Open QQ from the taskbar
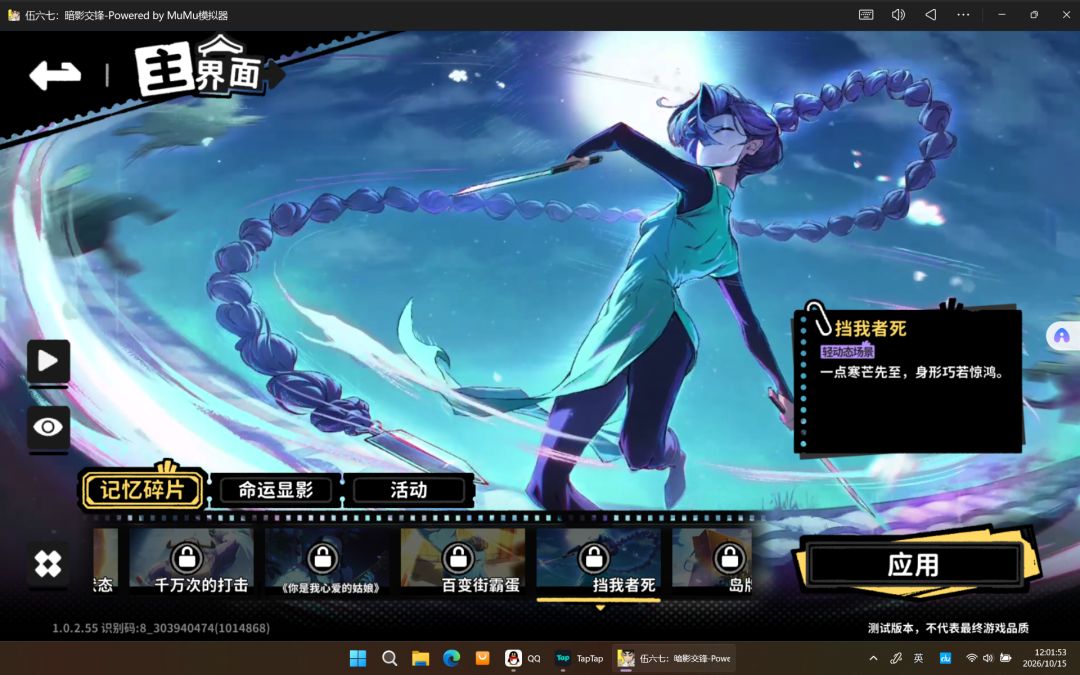The width and height of the screenshot is (1080, 675). tap(523, 658)
